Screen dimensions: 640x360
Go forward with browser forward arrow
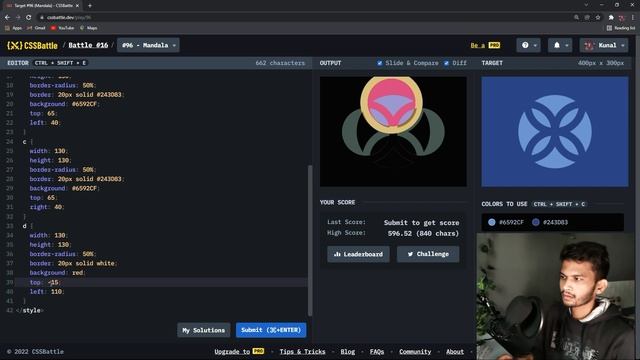(18, 18)
